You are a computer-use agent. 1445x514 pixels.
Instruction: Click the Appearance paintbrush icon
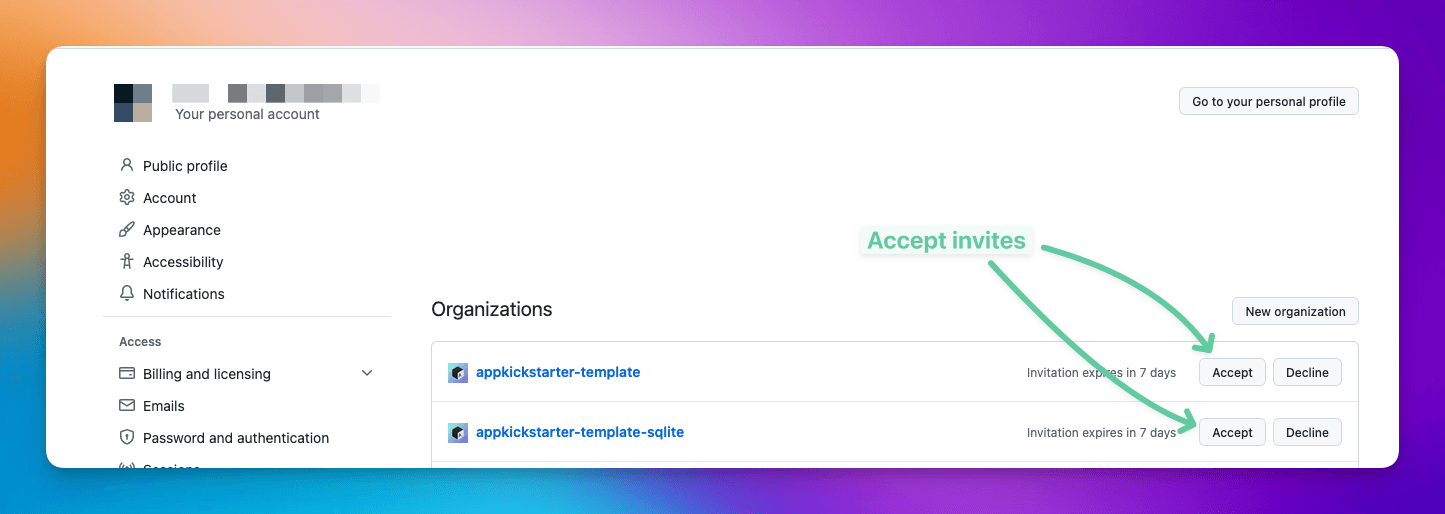click(x=127, y=230)
